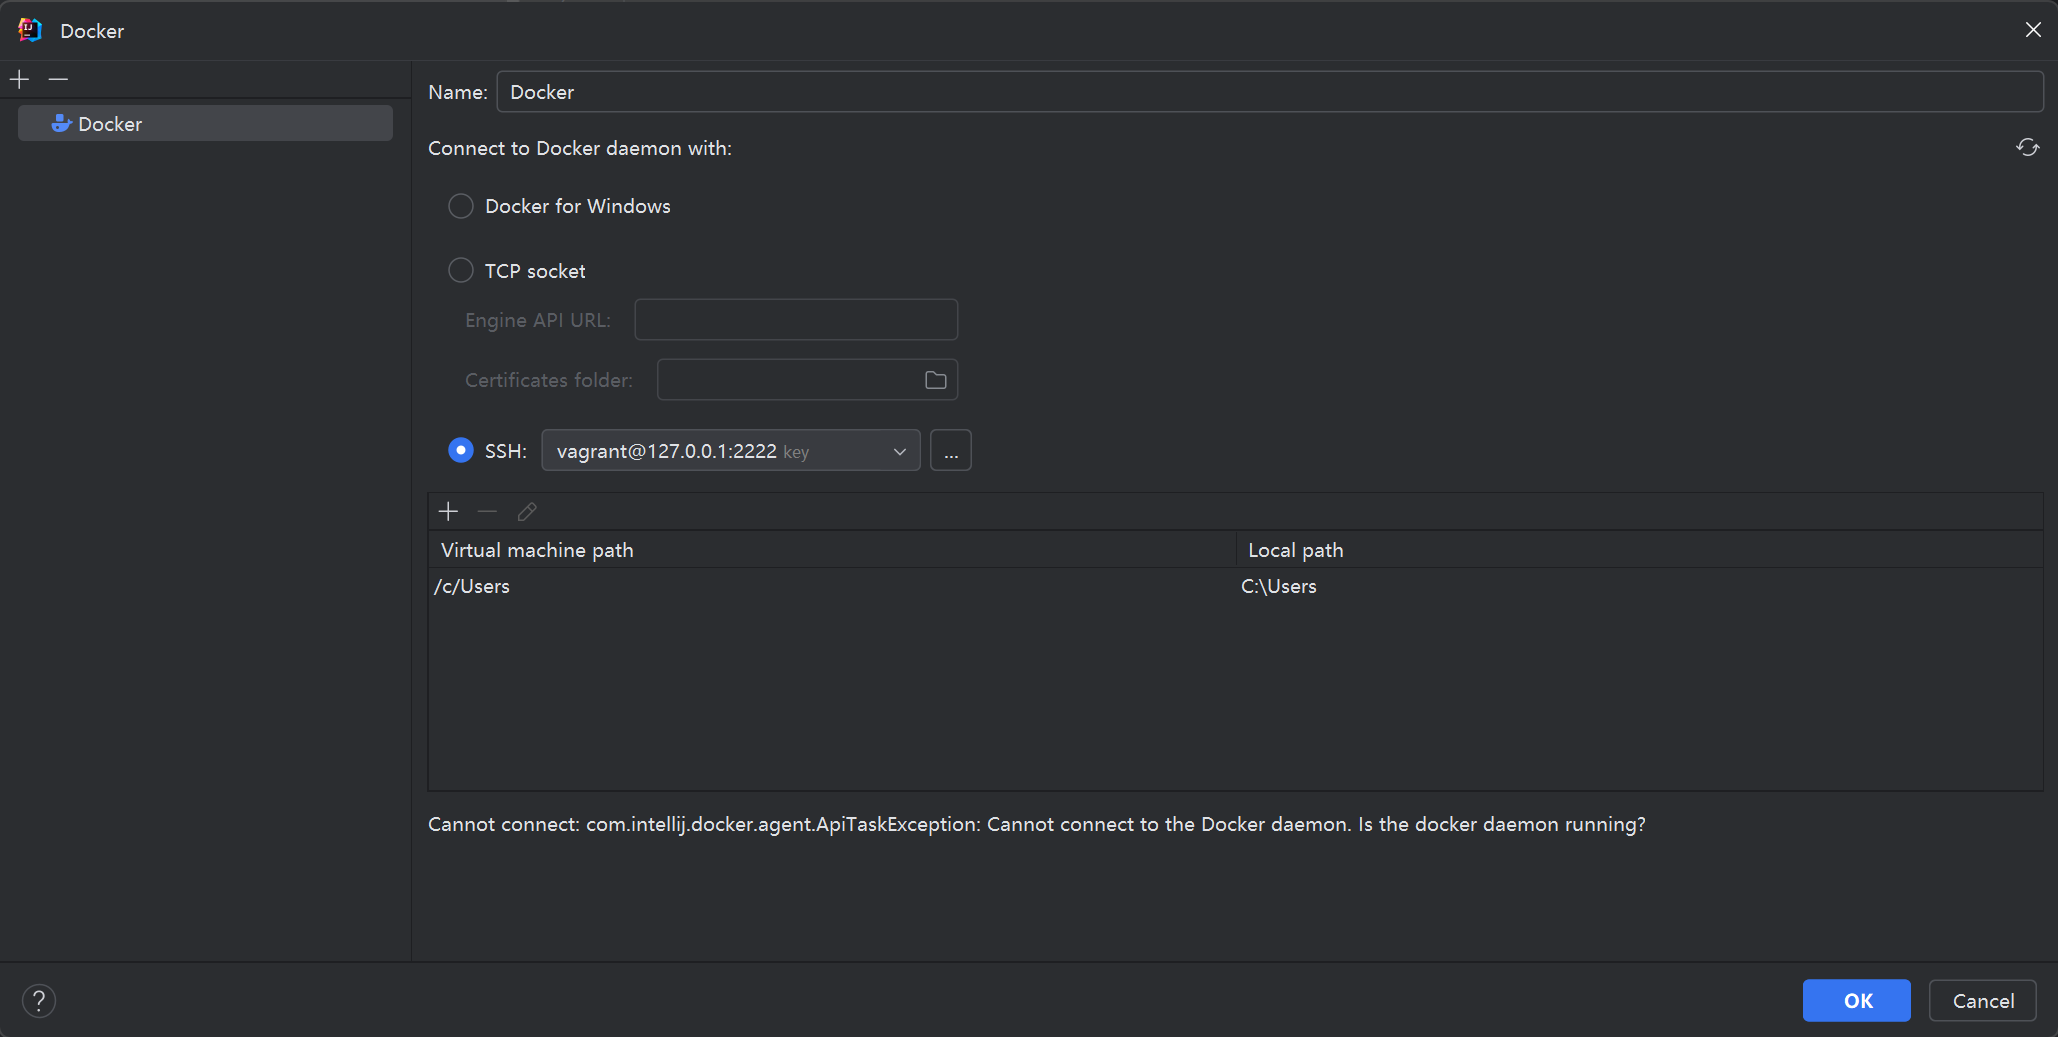Viewport: 2058px width, 1037px height.
Task: Confirm the settings with OK
Action: point(1857,1001)
